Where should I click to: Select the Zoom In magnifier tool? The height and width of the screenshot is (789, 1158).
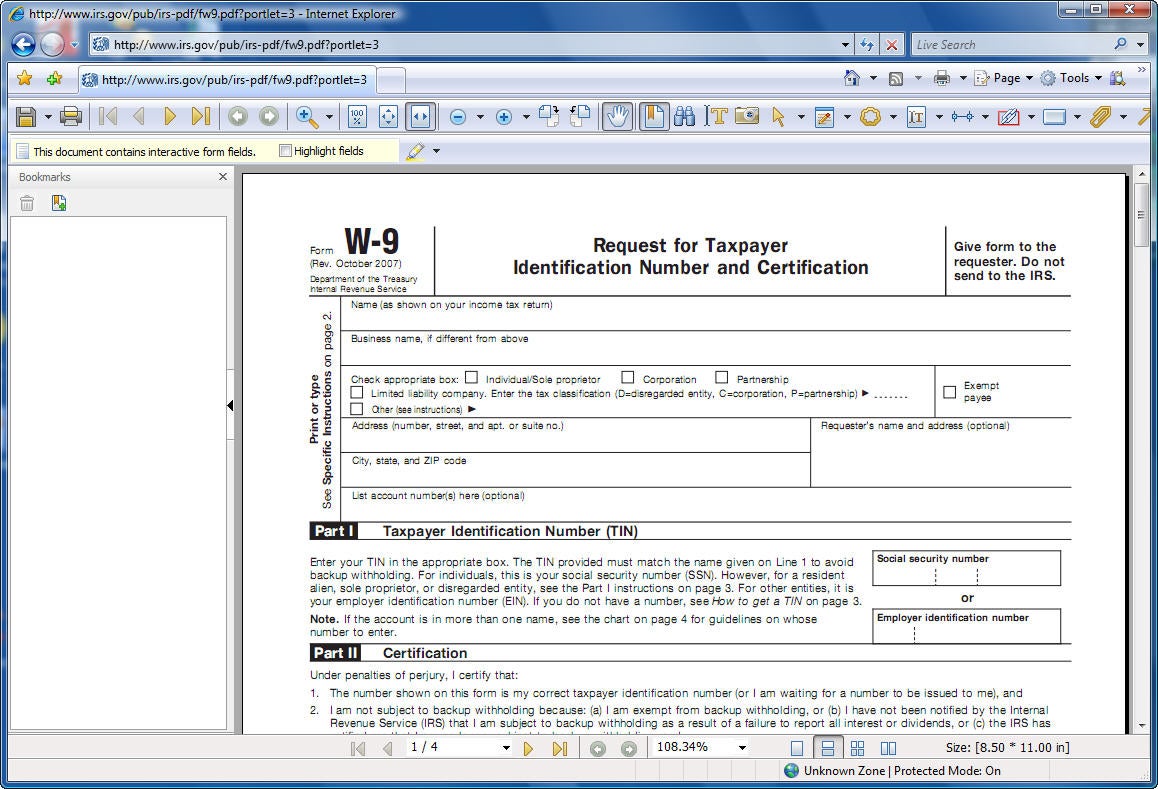306,117
